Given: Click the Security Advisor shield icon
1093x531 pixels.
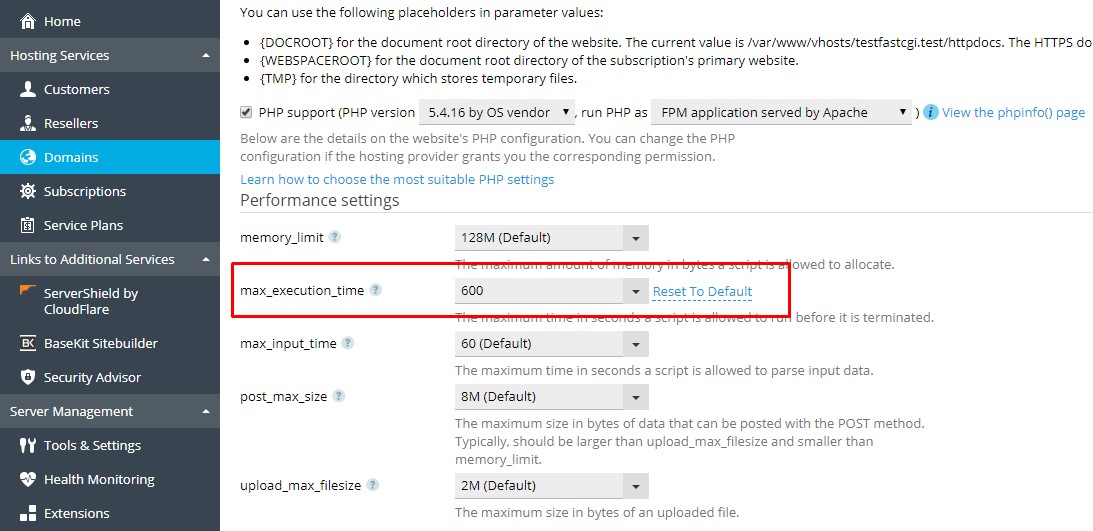Looking at the screenshot, I should click(27, 377).
